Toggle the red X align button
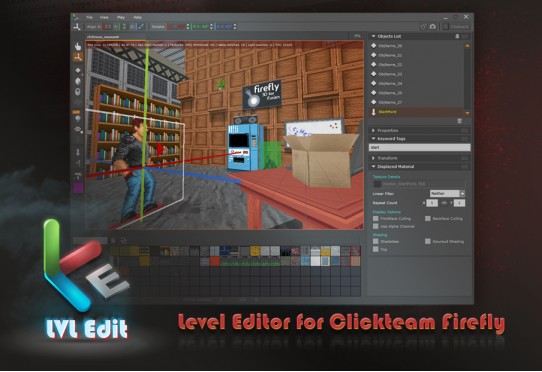Viewport: 542px width, 372px height. click(x=108, y=27)
